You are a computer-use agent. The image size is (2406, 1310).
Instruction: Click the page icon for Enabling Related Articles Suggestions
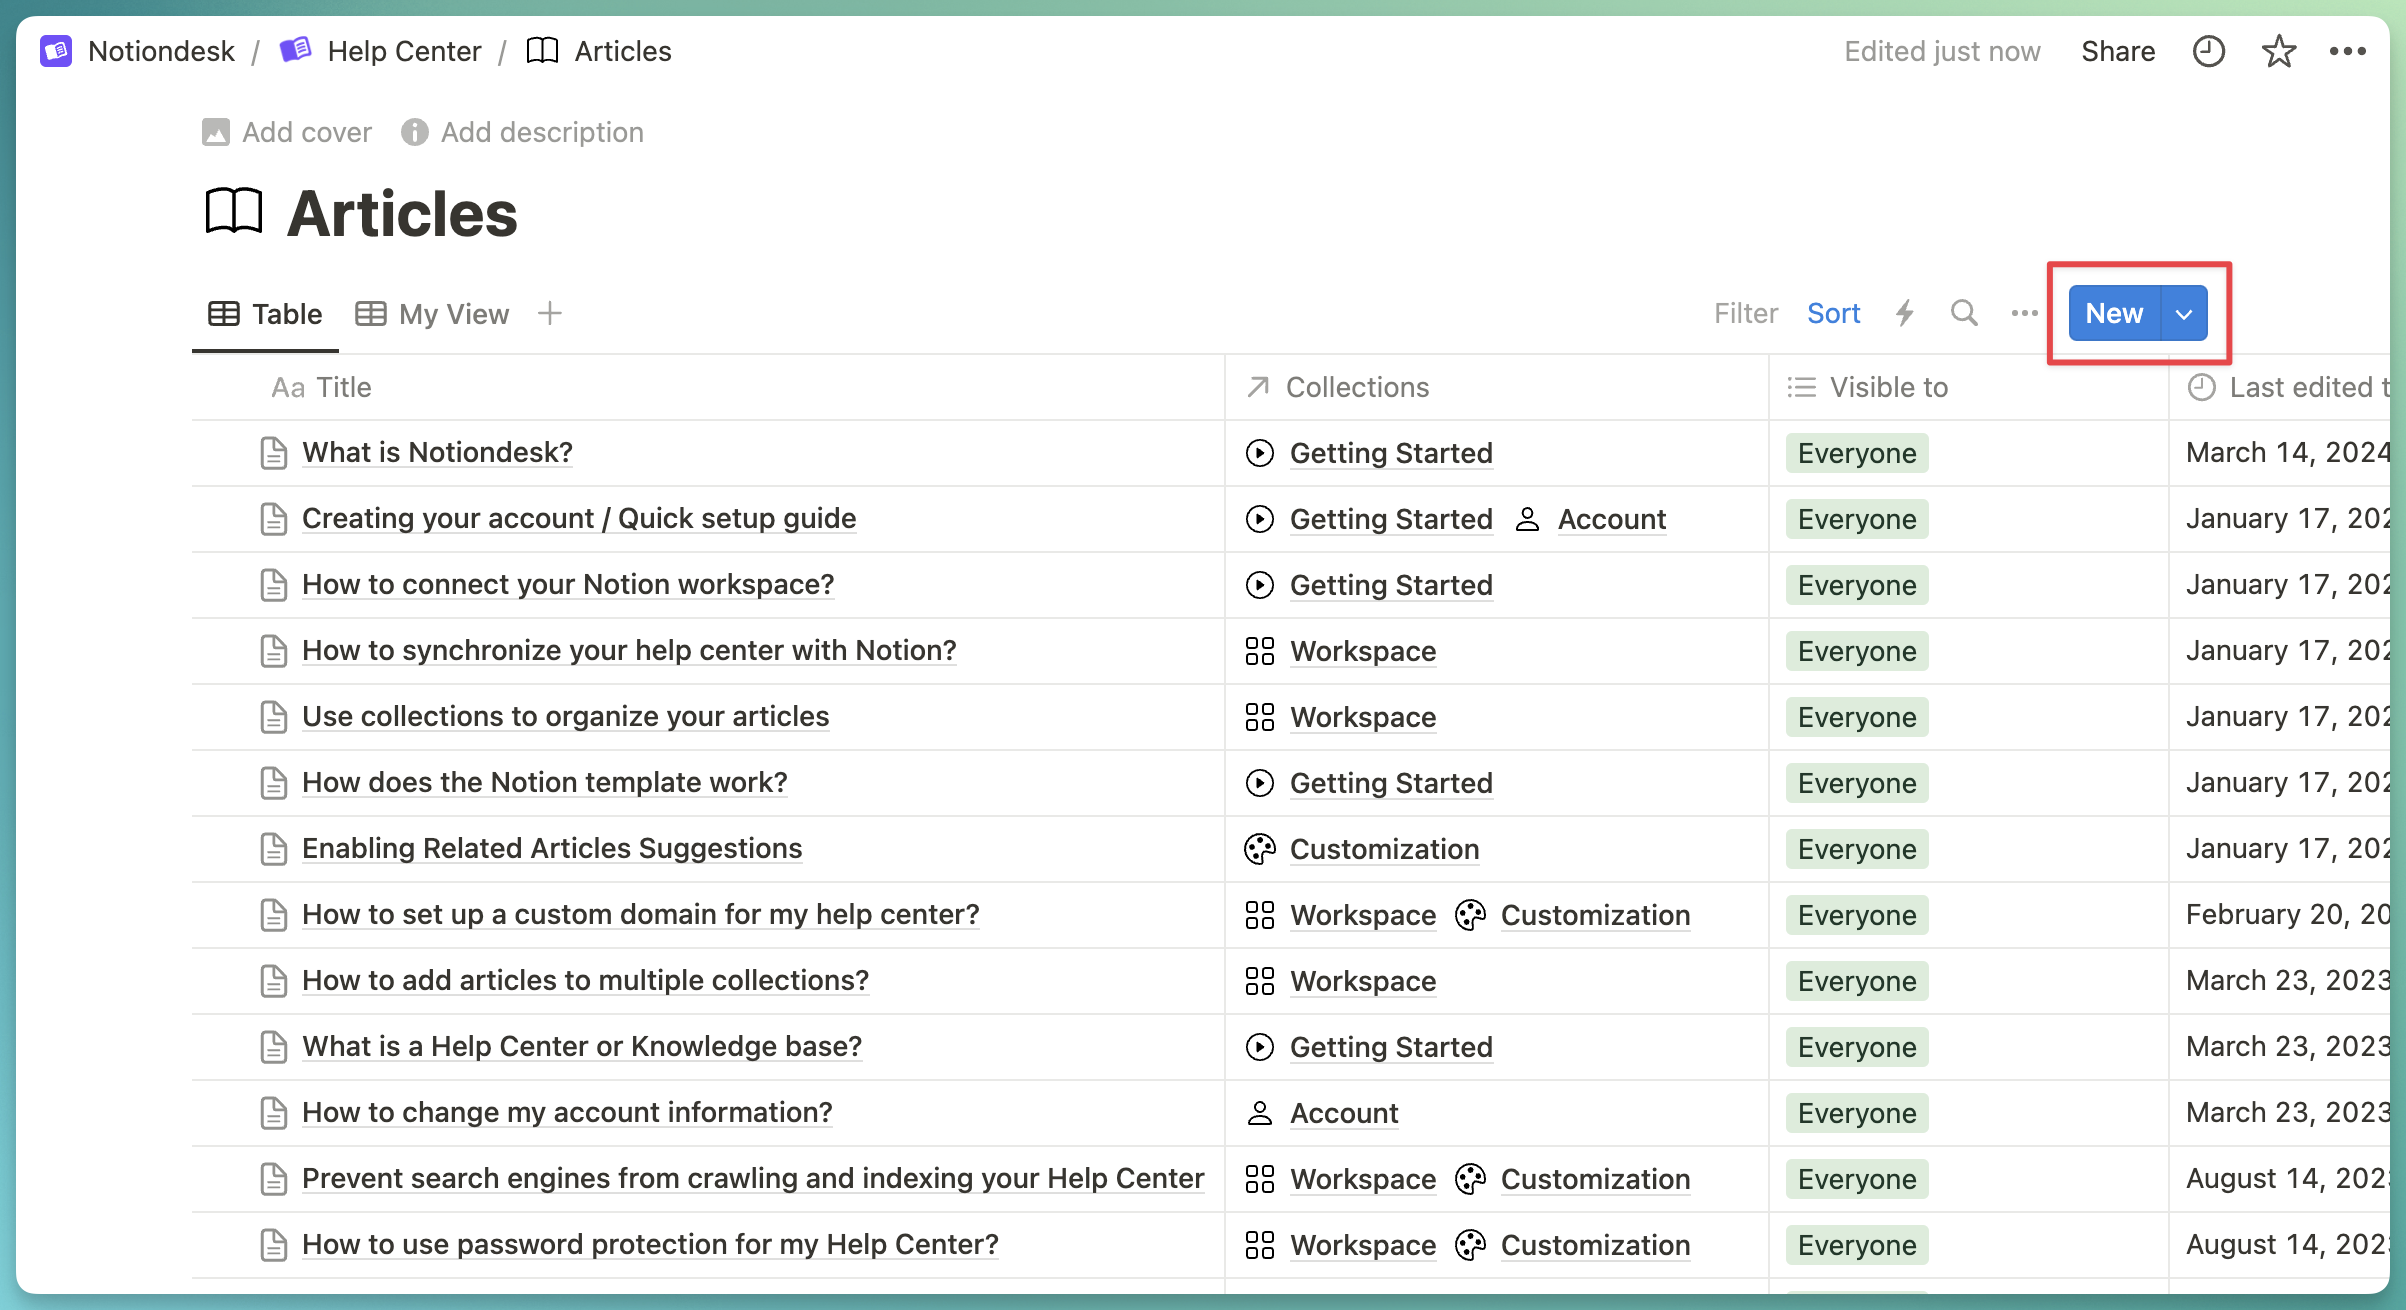(273, 849)
